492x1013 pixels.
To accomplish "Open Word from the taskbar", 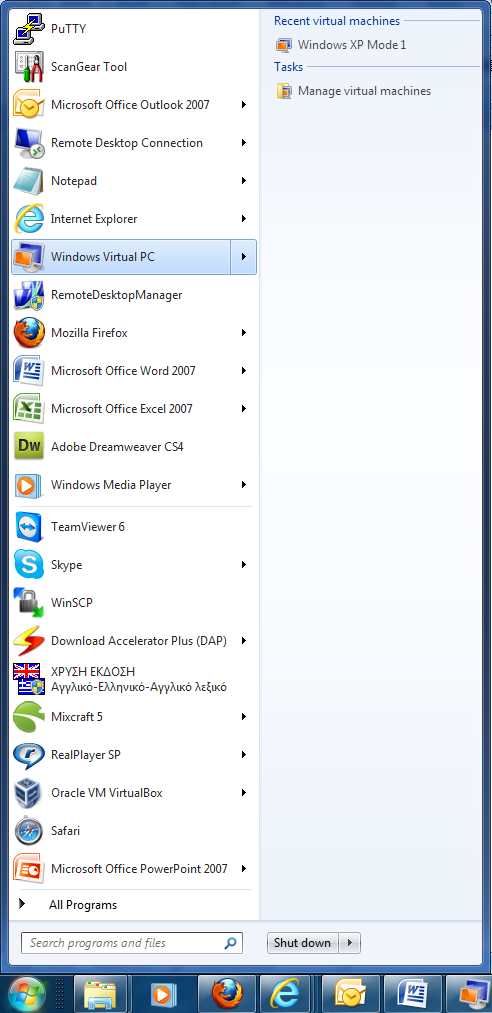I will (x=413, y=995).
